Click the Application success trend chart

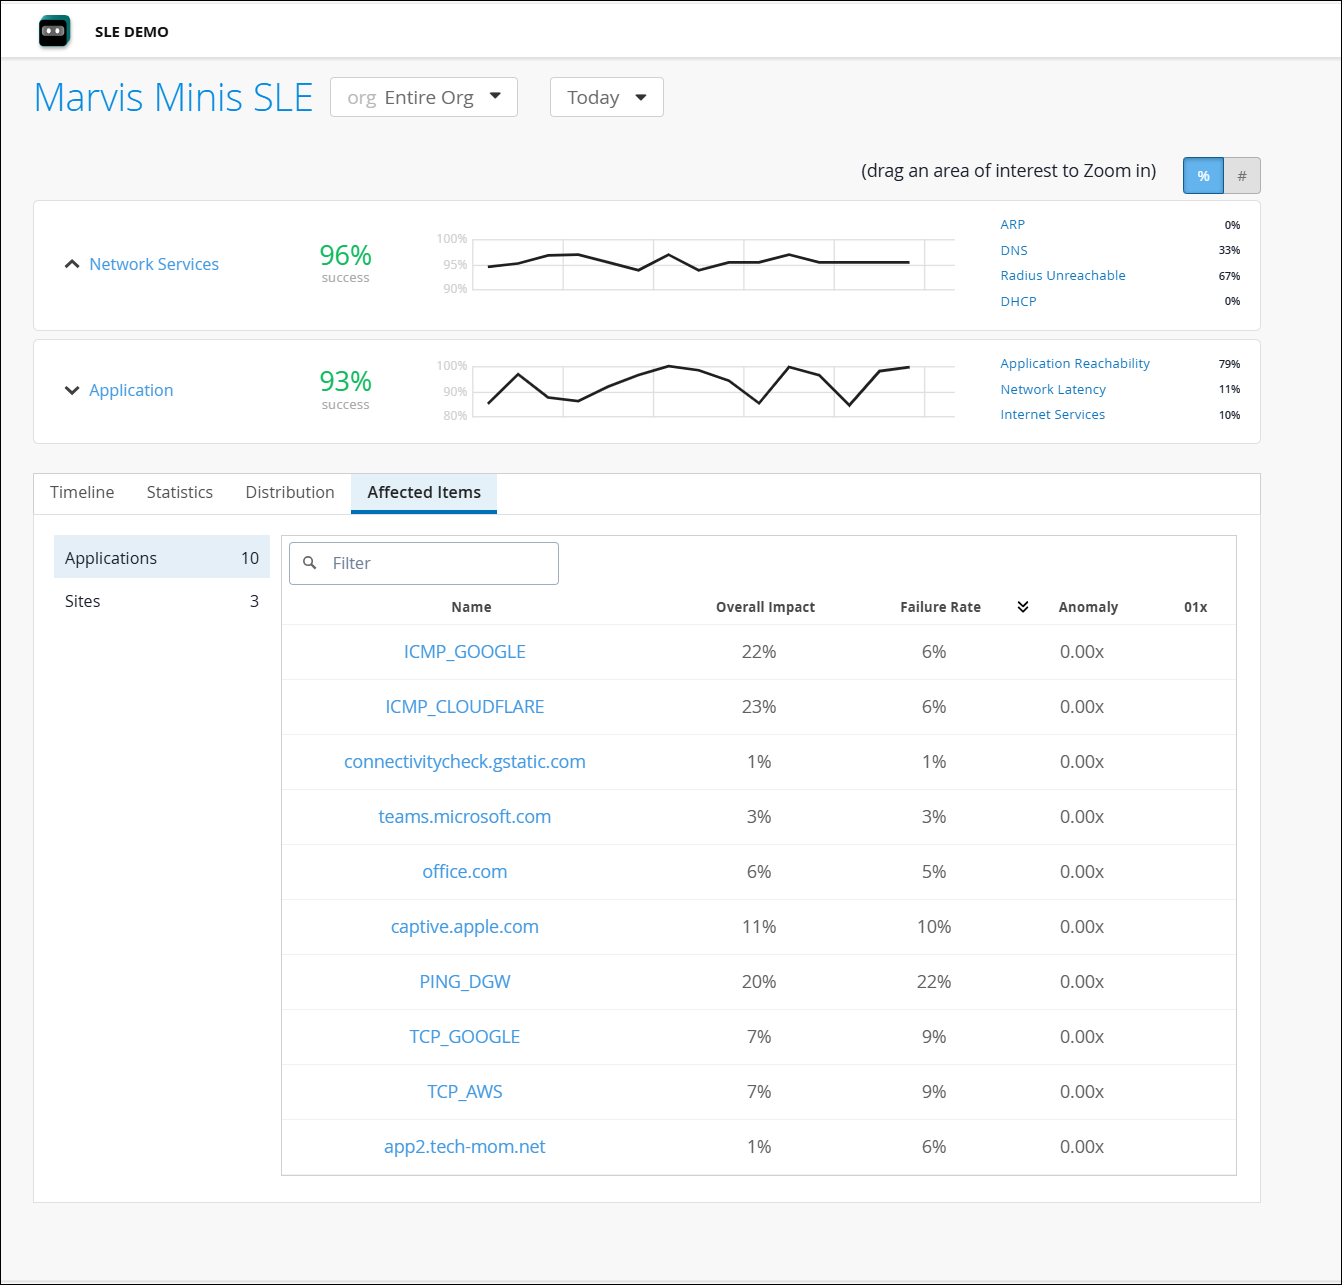(700, 390)
